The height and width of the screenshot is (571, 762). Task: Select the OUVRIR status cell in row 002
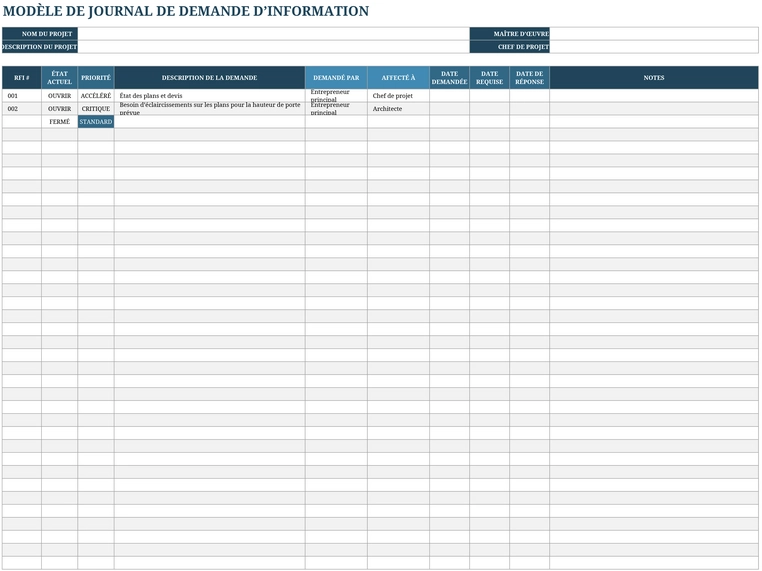pyautogui.click(x=59, y=109)
